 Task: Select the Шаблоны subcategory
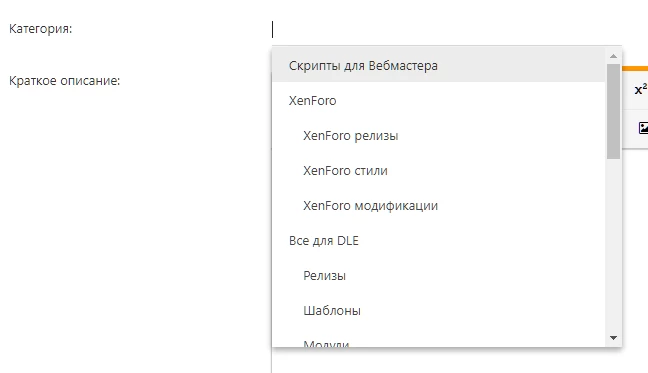pyautogui.click(x=438, y=310)
